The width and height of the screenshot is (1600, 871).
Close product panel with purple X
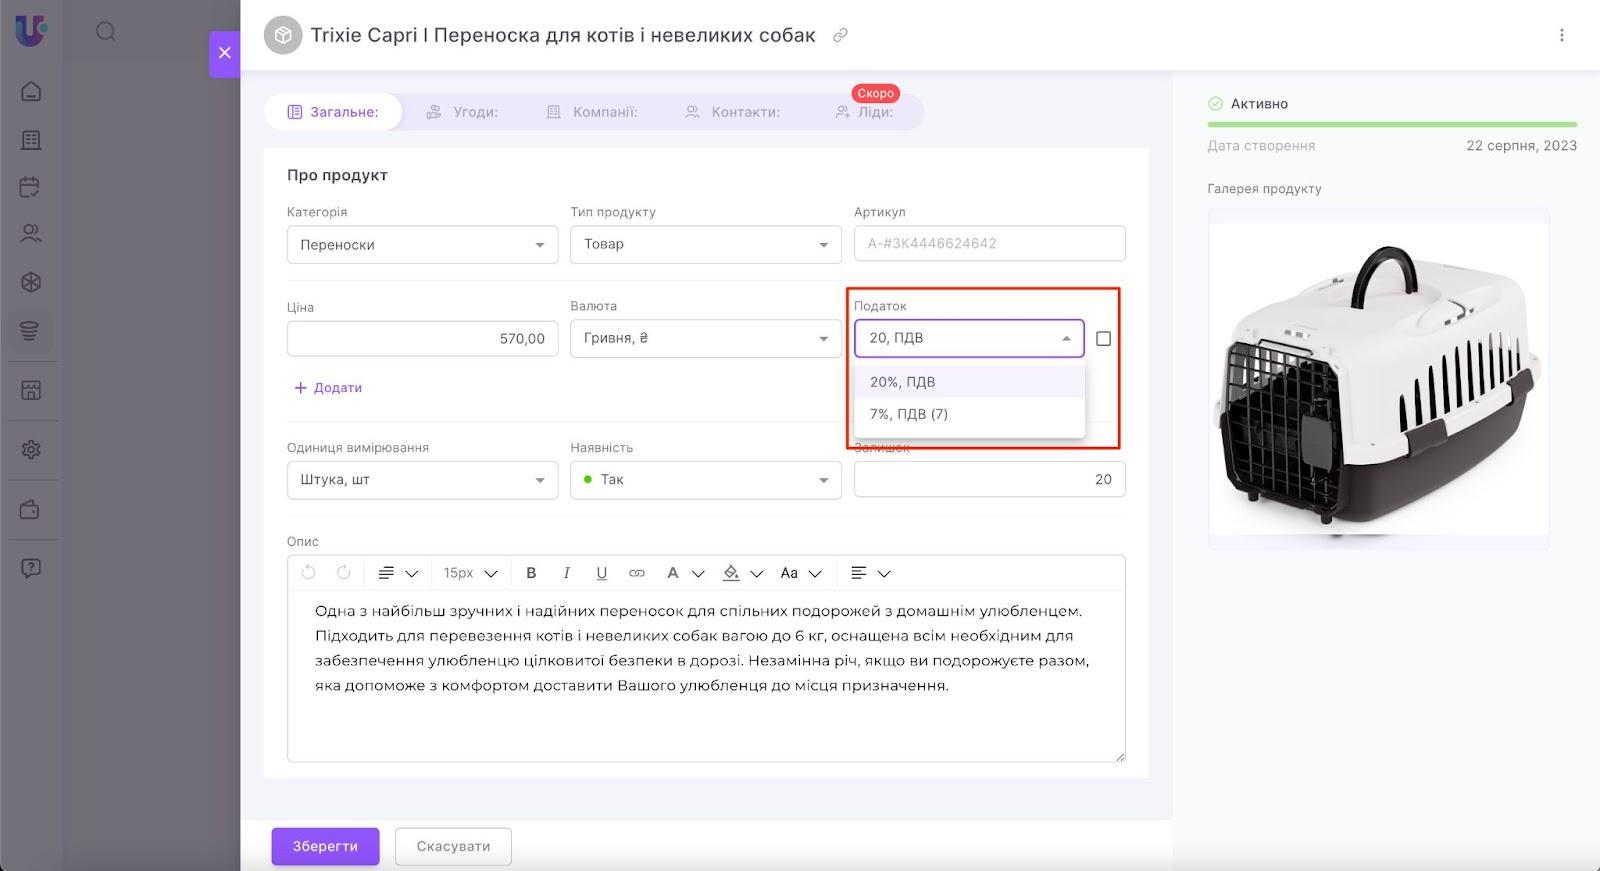[x=224, y=53]
